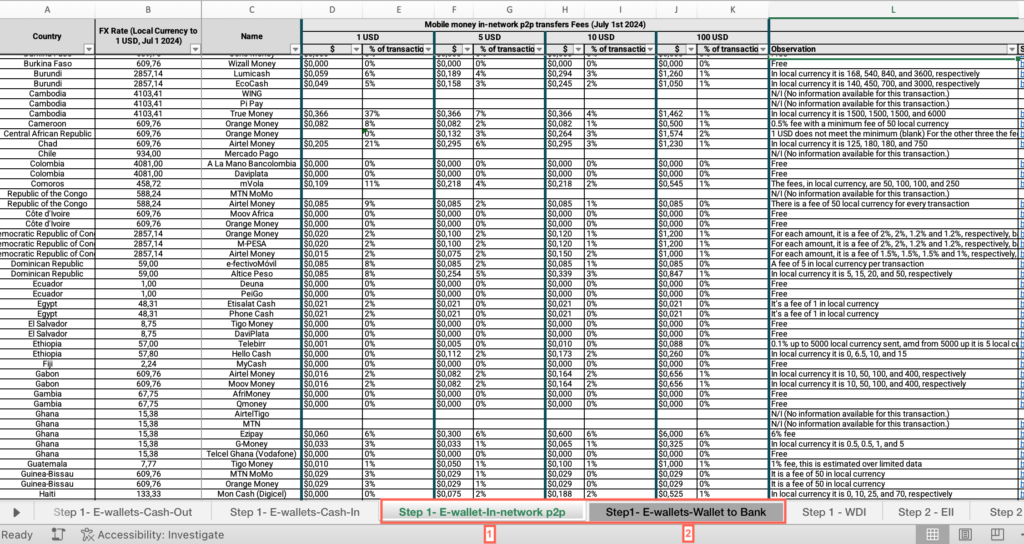Select the A La Mano Bancolombia cell
This screenshot has height=544, width=1024.
[251, 164]
